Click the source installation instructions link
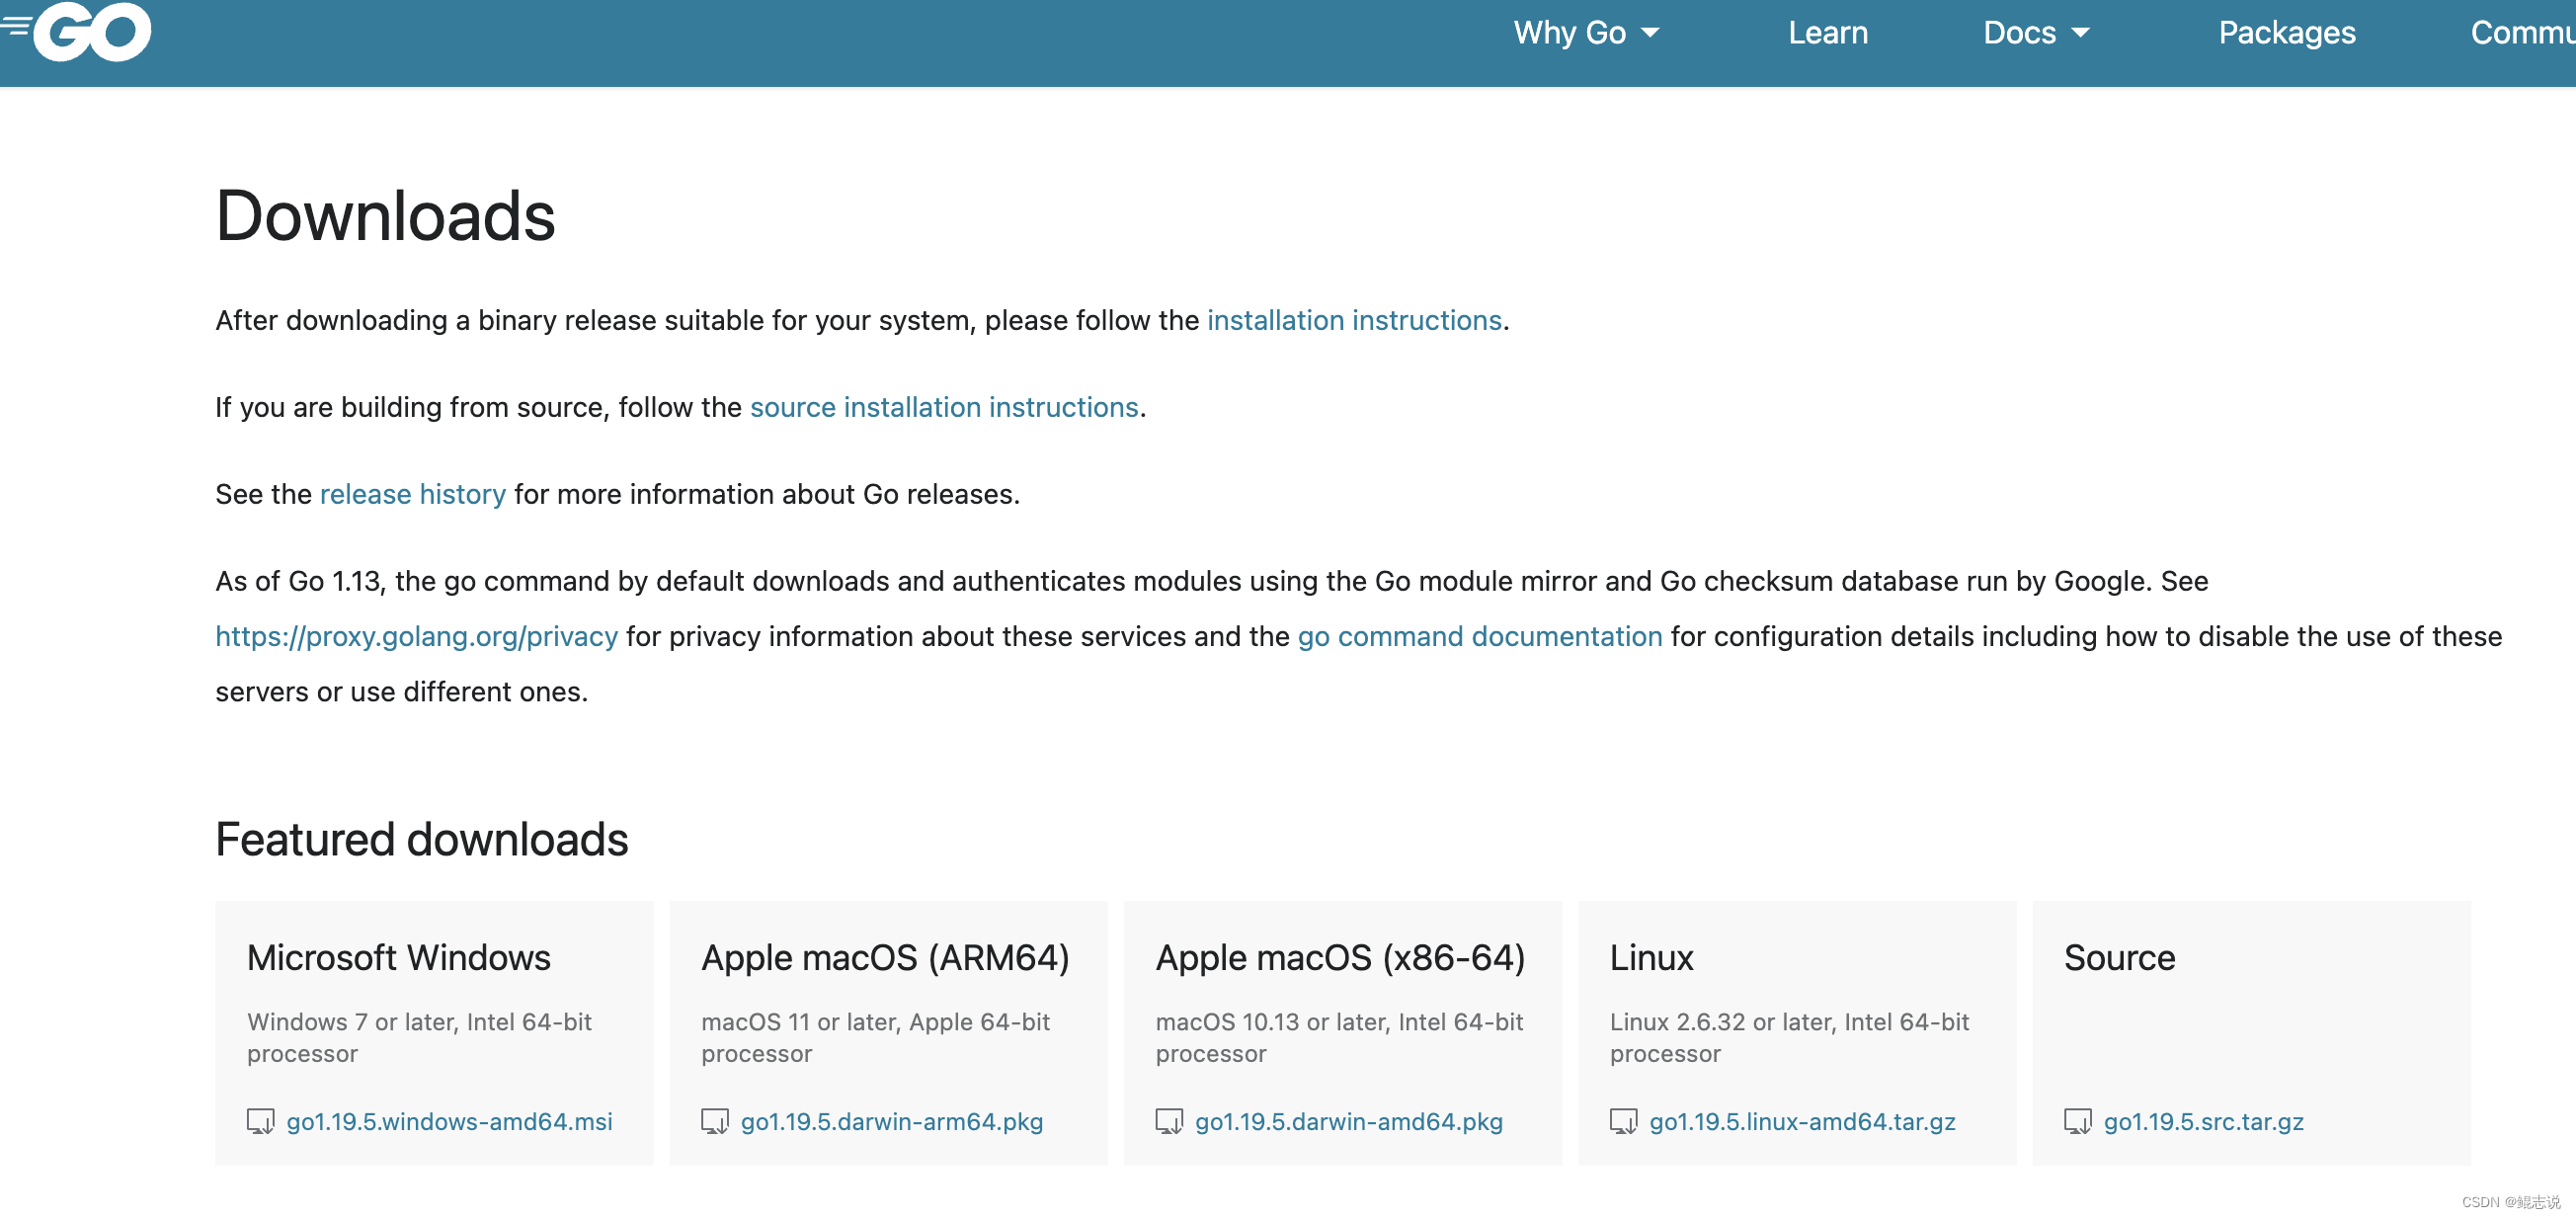2576x1219 pixels. click(943, 406)
